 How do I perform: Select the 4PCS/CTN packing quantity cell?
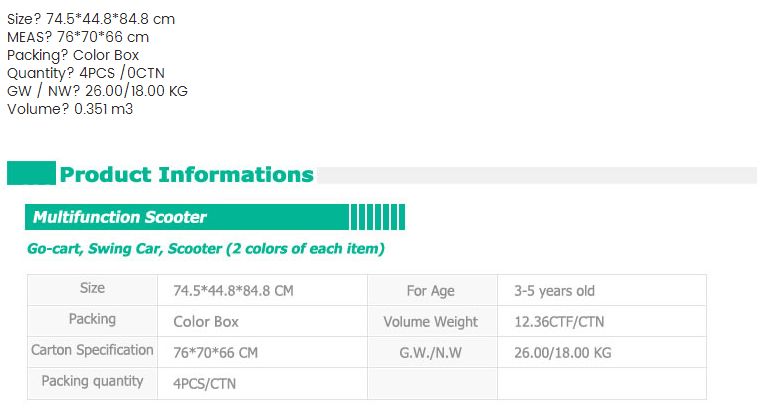point(262,383)
